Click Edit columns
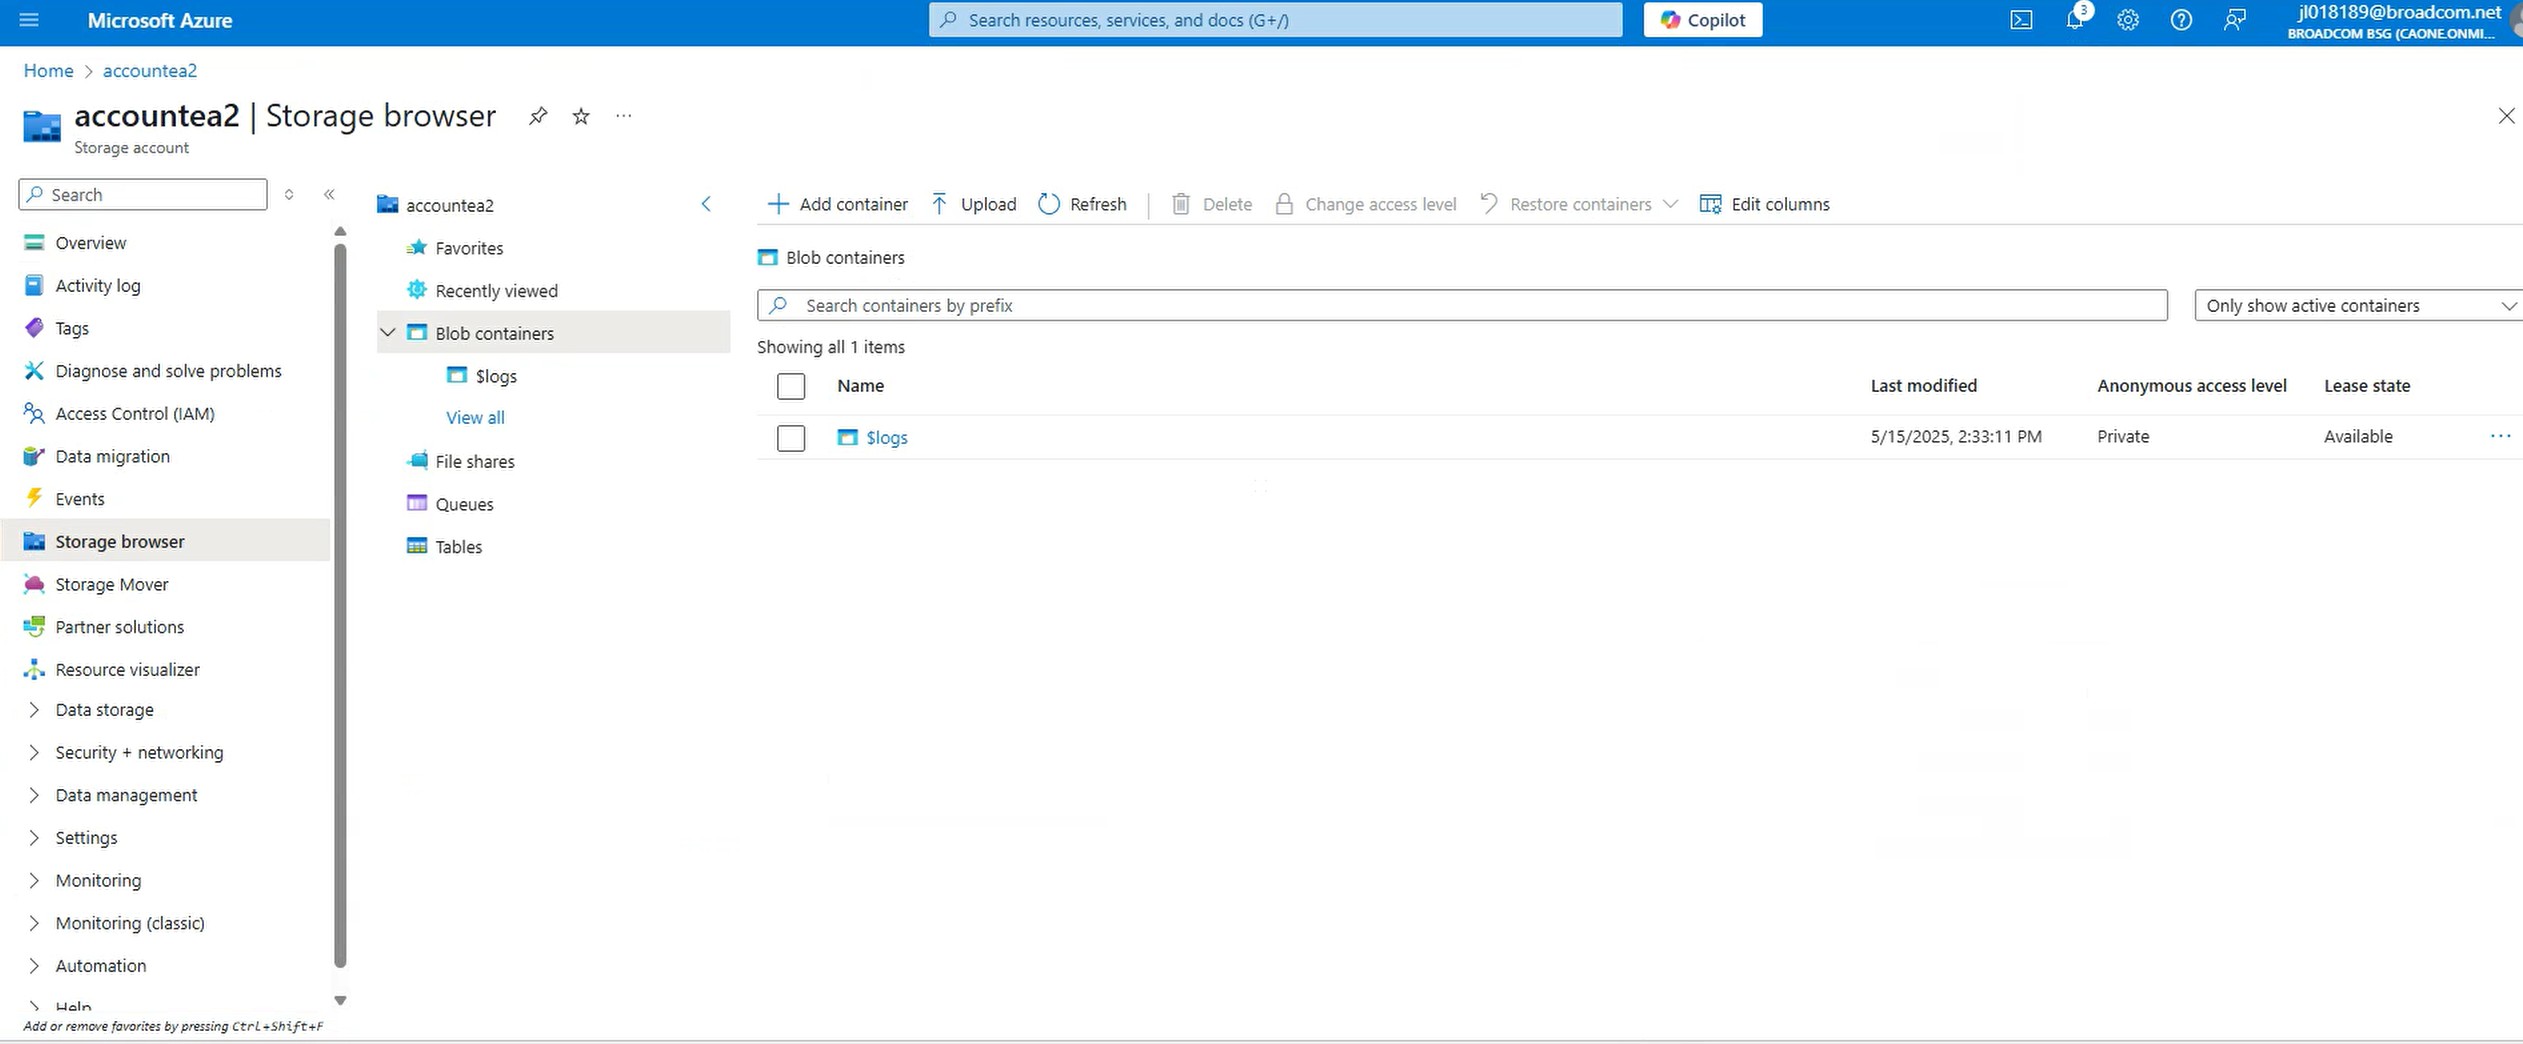This screenshot has height=1044, width=2523. click(x=1765, y=204)
